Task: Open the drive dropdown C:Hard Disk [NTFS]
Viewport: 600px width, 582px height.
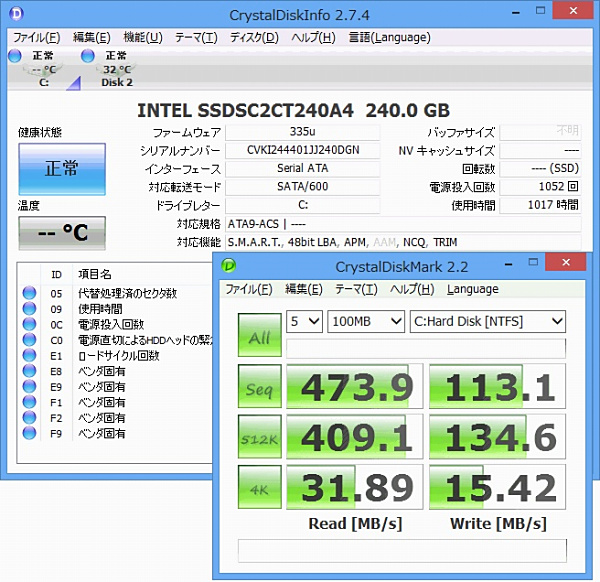Action: point(488,321)
